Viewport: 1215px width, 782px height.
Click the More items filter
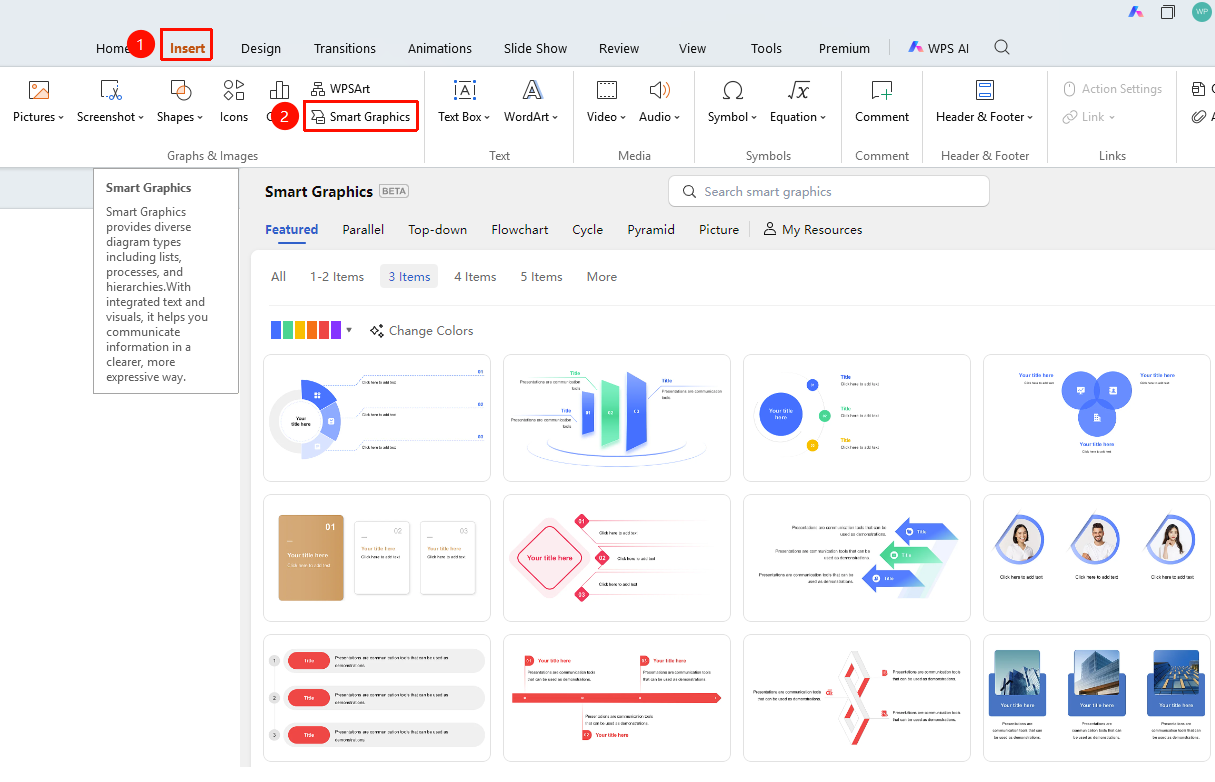coord(602,277)
